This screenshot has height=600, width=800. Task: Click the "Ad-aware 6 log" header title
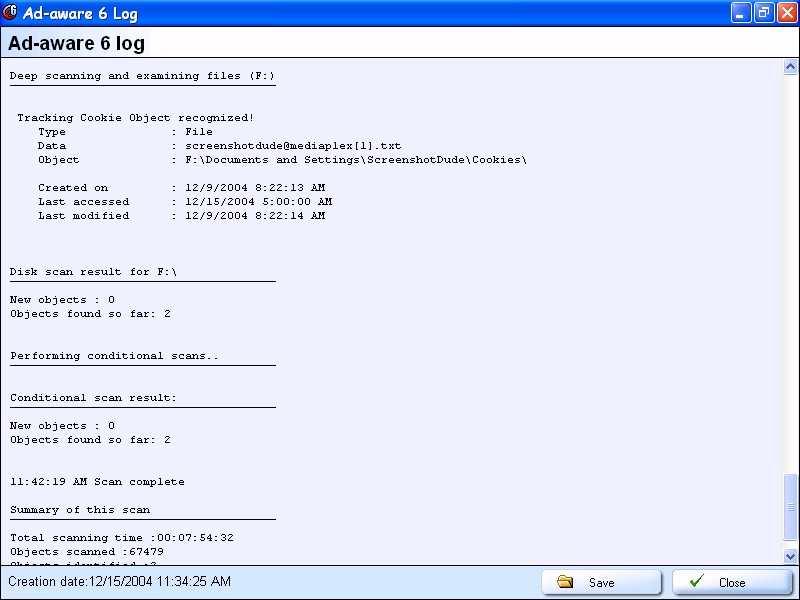click(77, 43)
